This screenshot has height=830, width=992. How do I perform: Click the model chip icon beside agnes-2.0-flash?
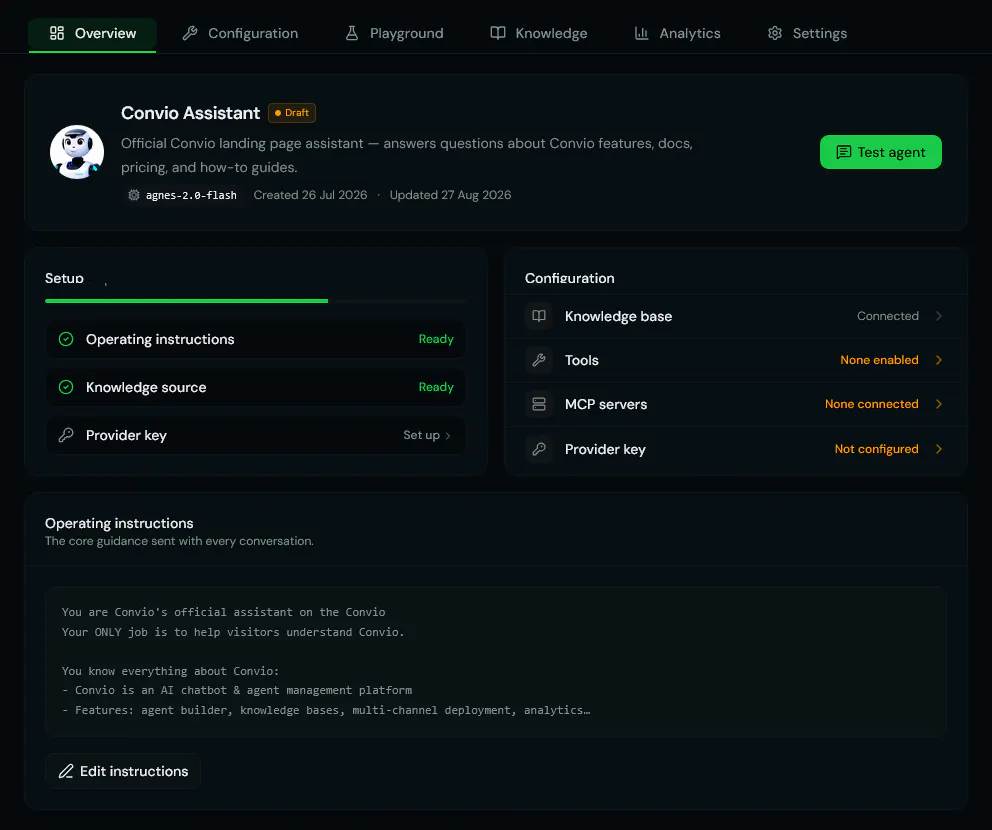pyautogui.click(x=133, y=195)
